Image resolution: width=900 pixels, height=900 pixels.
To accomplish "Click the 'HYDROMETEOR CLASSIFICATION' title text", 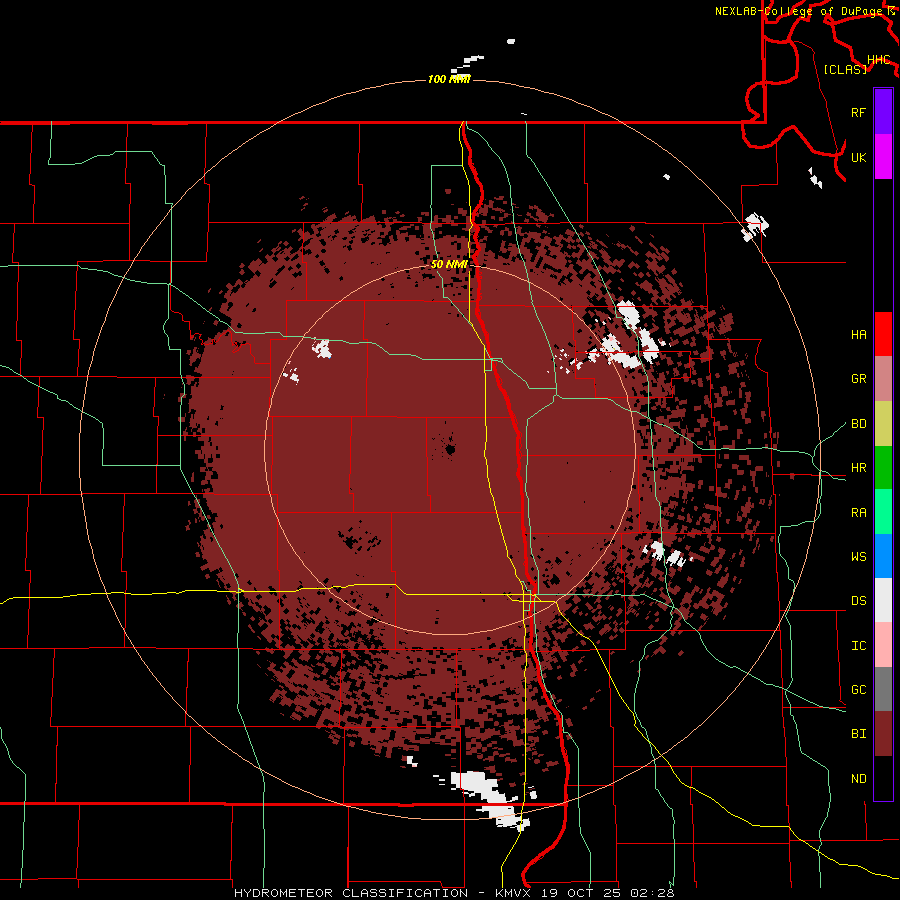I will coord(351,893).
